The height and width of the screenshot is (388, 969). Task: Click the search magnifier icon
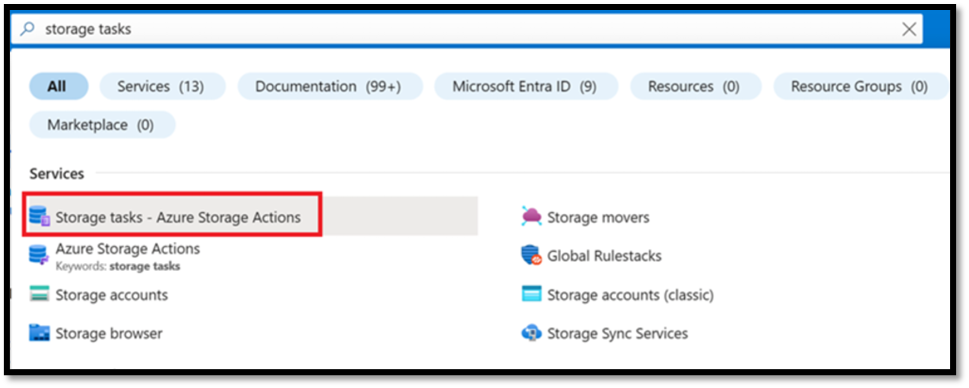(x=27, y=29)
